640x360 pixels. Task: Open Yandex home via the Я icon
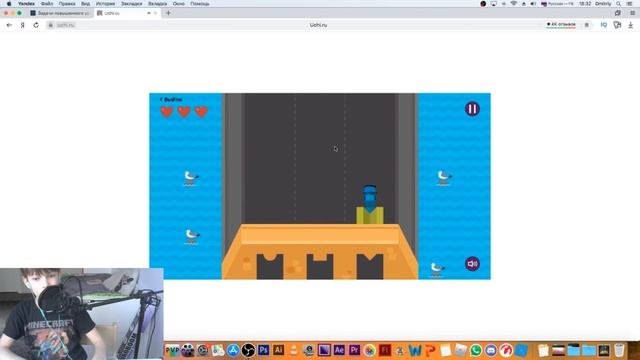[22, 25]
